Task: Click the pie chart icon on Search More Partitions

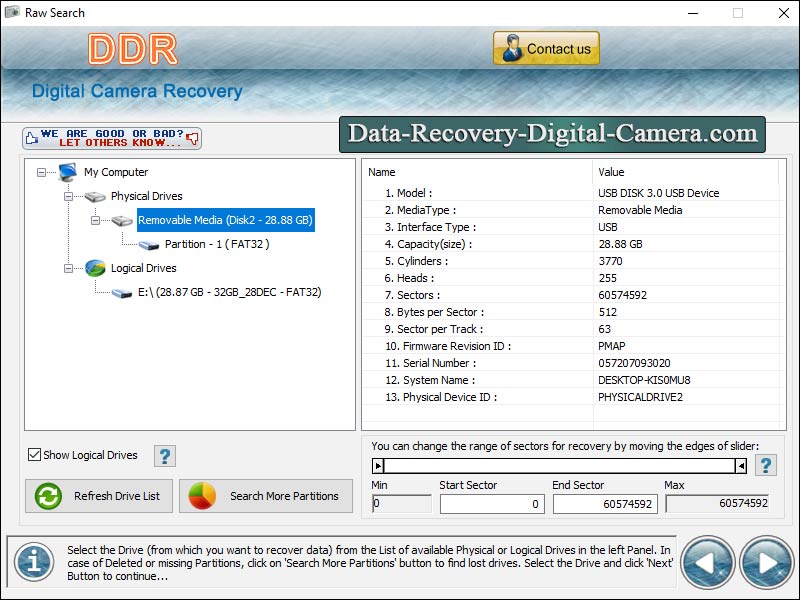Action: coord(202,496)
